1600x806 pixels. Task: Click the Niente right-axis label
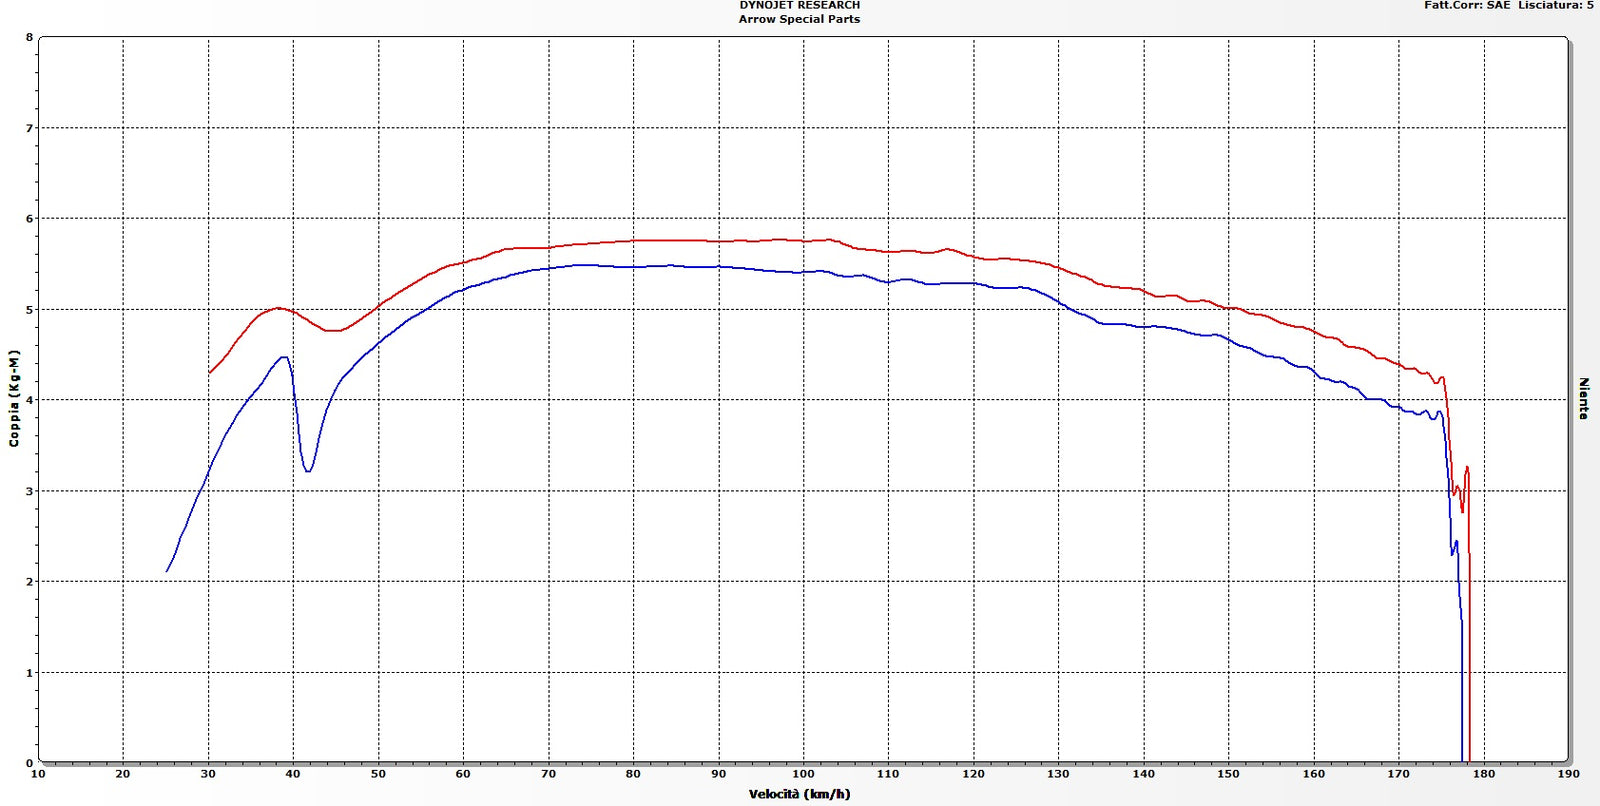tap(1583, 398)
